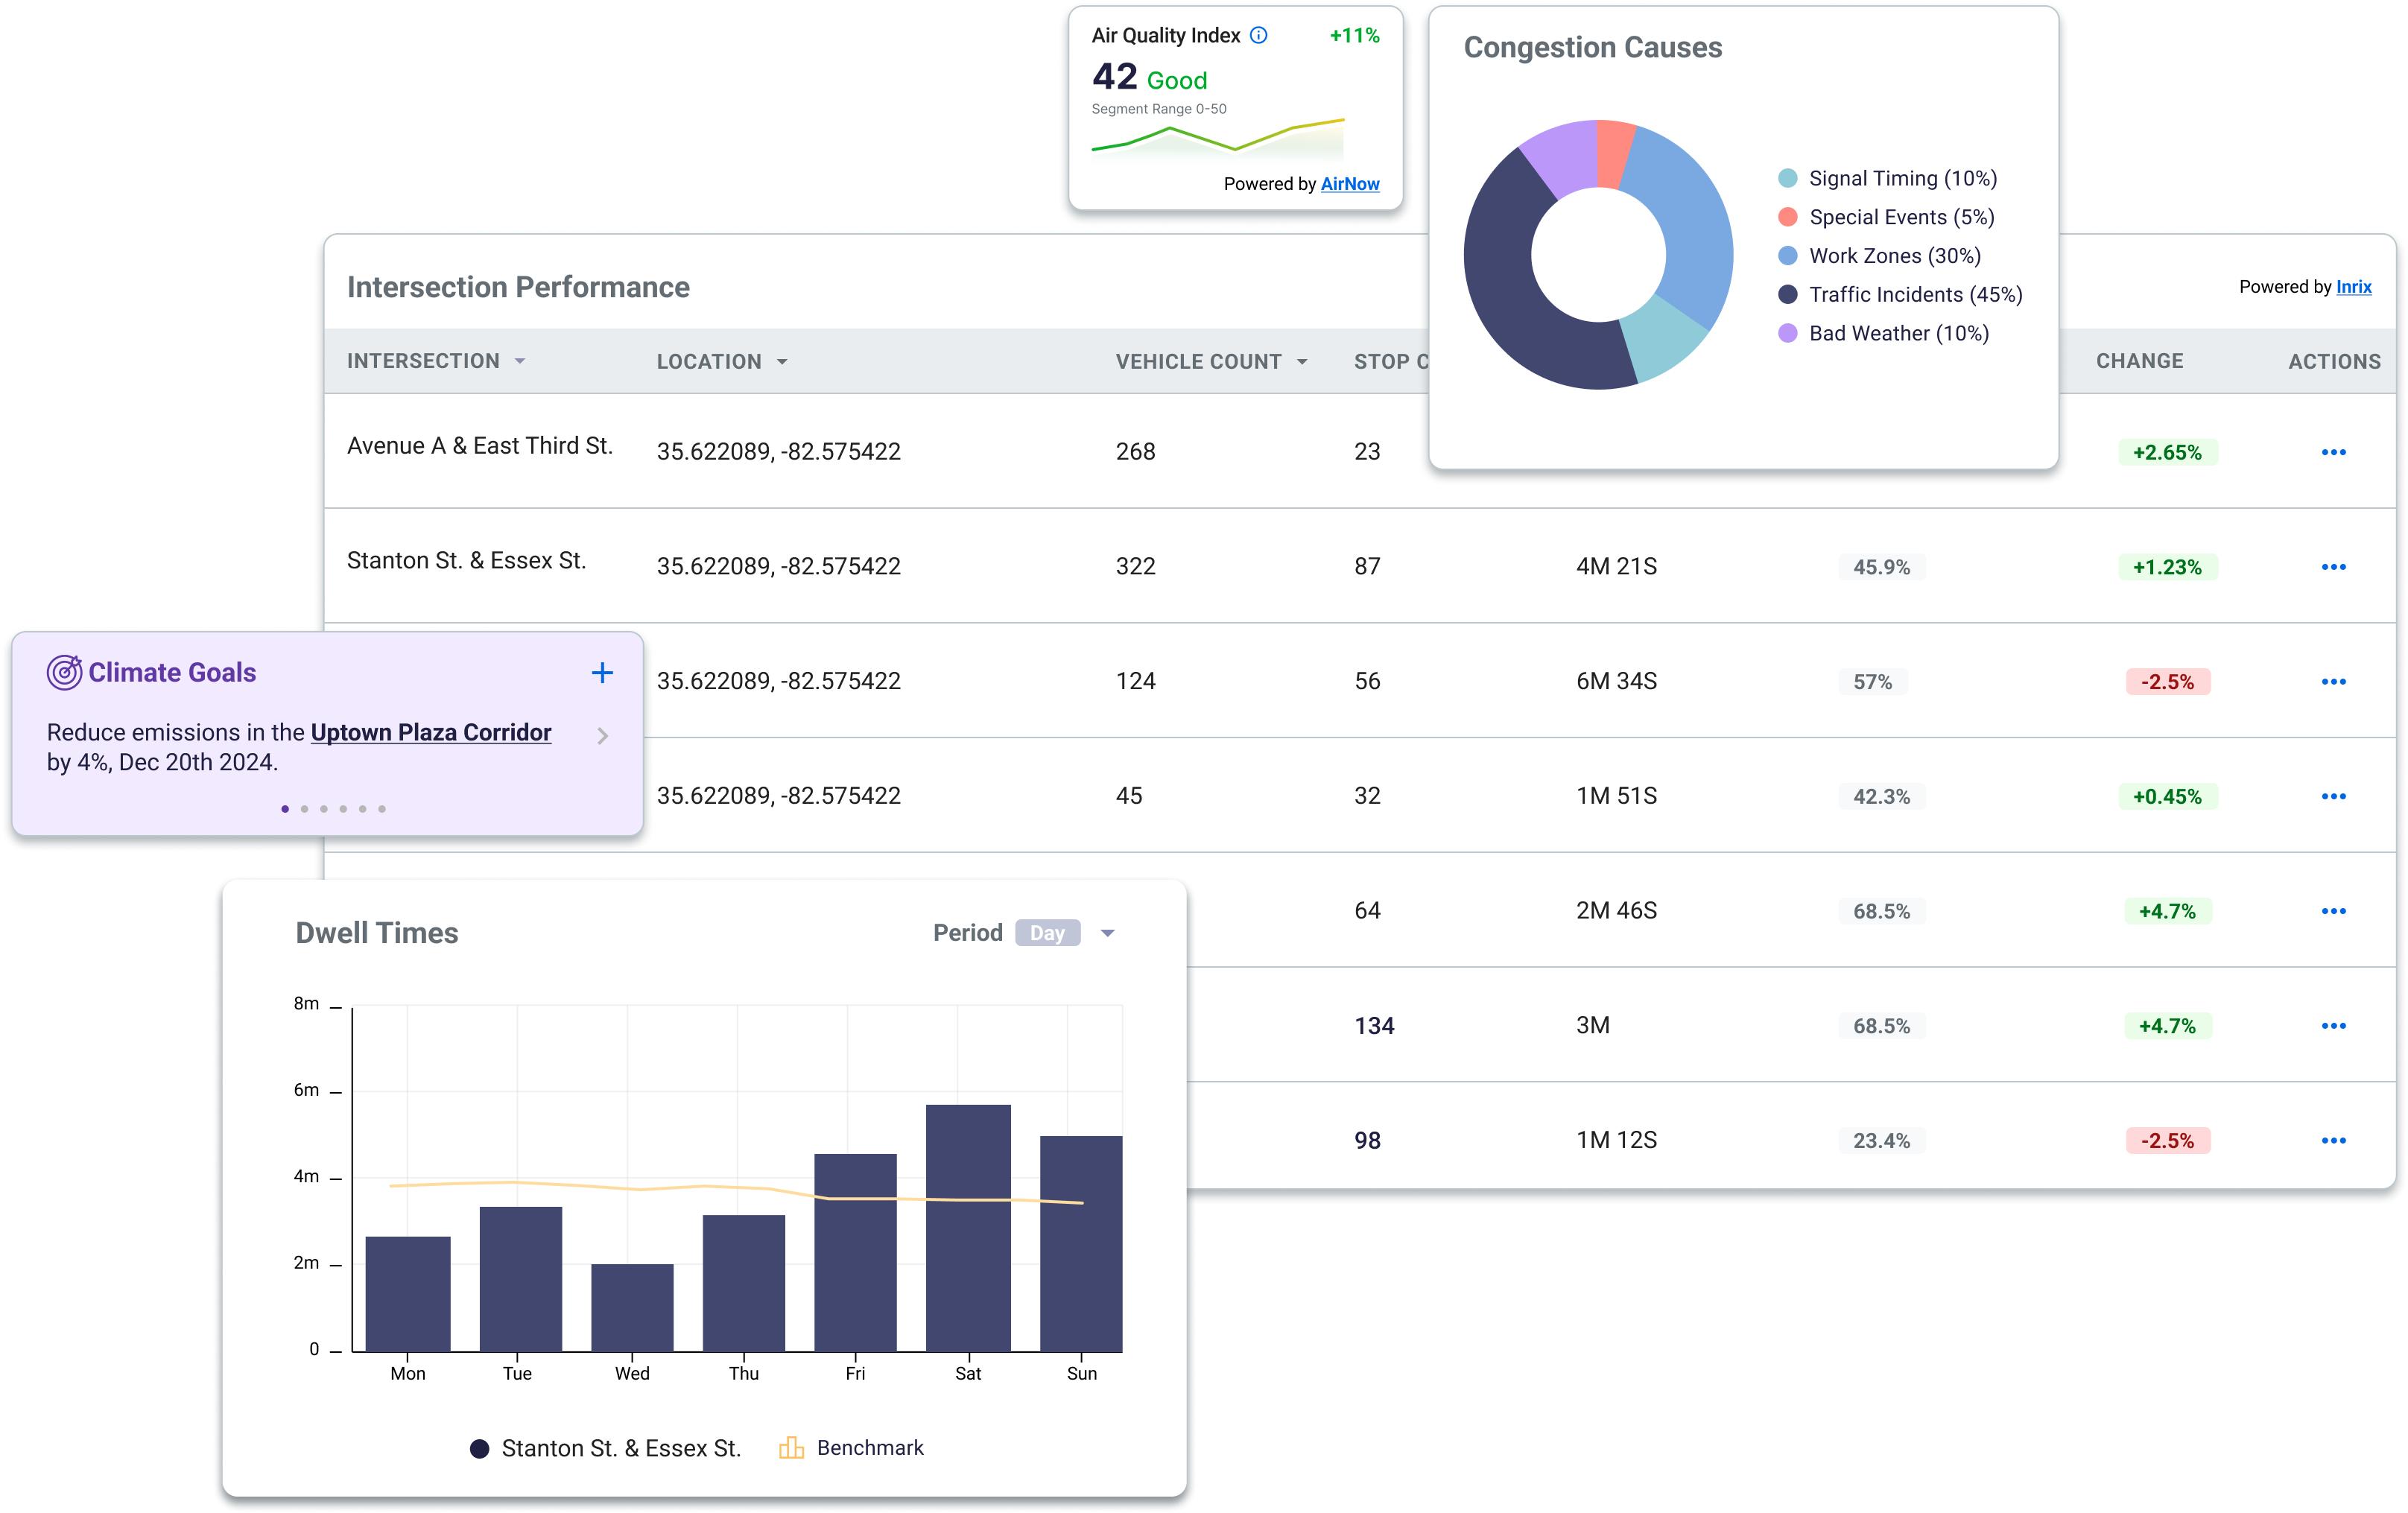Add a new climate goal with plus icon
The width and height of the screenshot is (2408, 1513).
[x=602, y=673]
